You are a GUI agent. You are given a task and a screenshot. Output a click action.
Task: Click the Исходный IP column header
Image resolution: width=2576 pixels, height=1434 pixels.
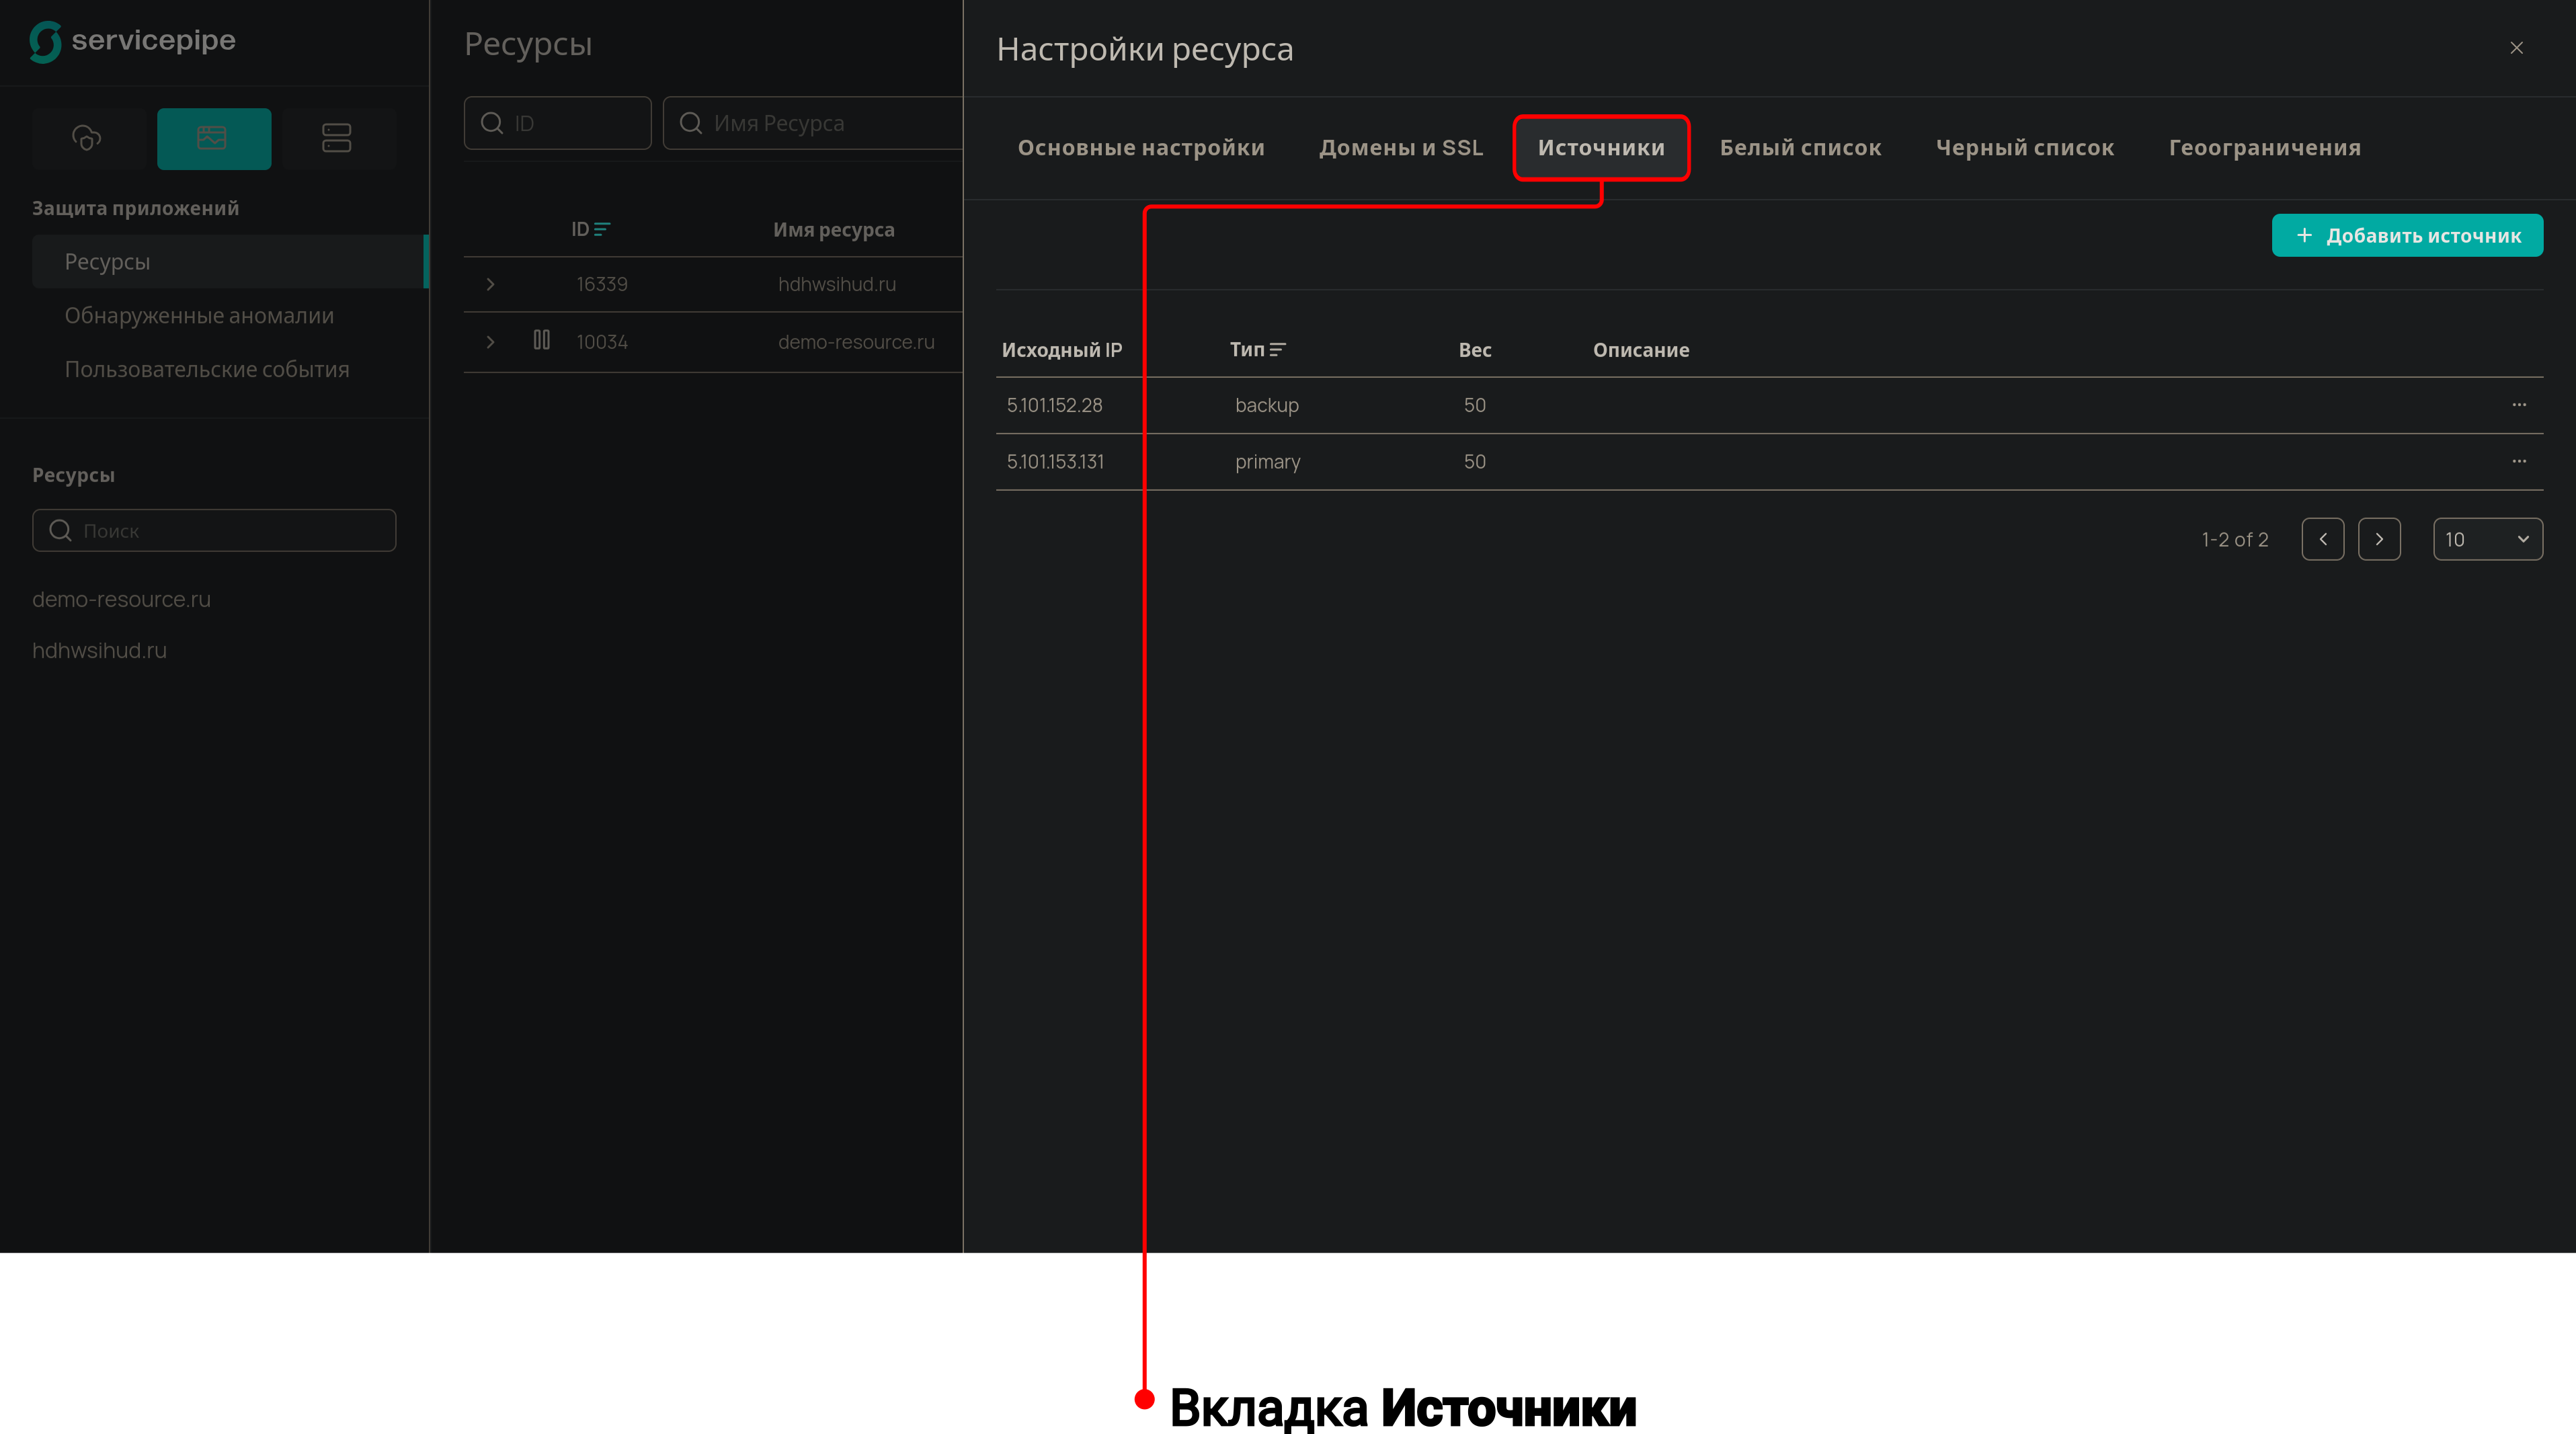[1061, 350]
